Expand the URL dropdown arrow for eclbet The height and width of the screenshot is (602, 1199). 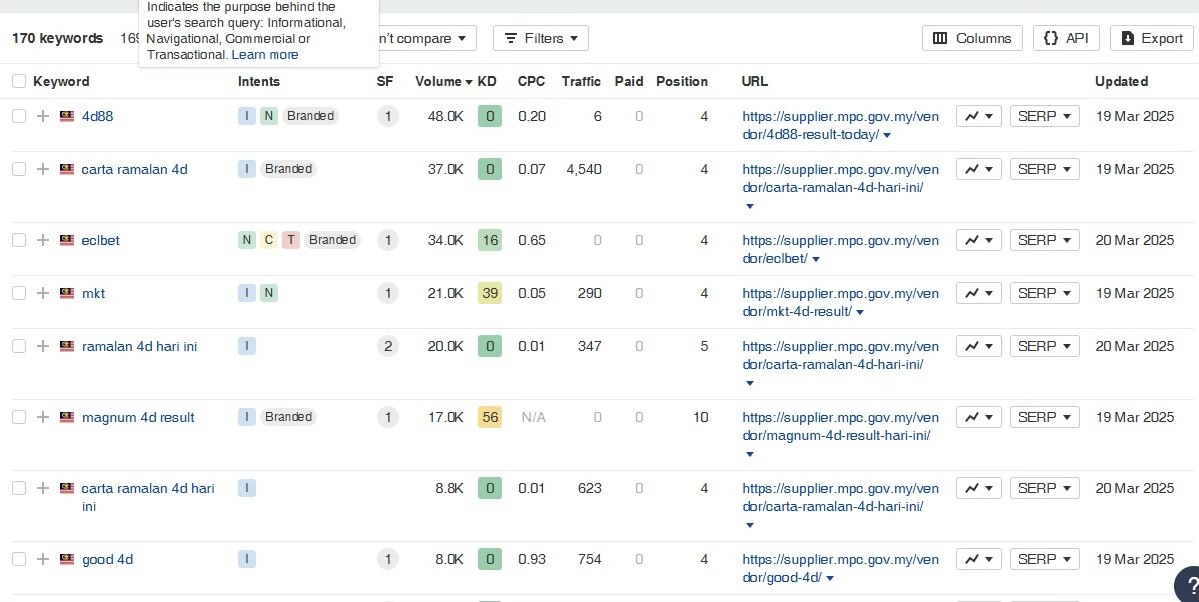(816, 260)
